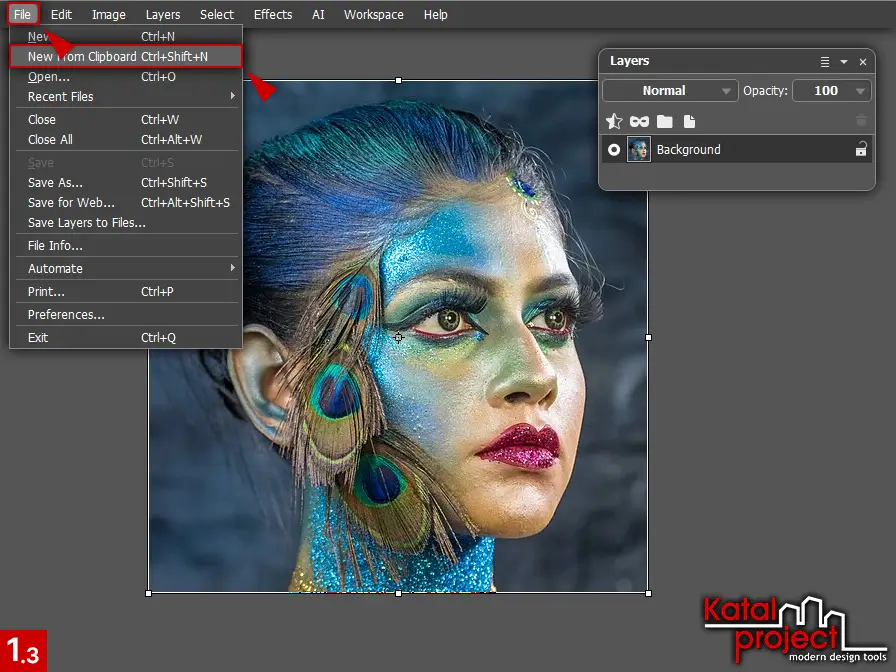
Task: Toggle the Background layer lock icon
Action: click(860, 150)
